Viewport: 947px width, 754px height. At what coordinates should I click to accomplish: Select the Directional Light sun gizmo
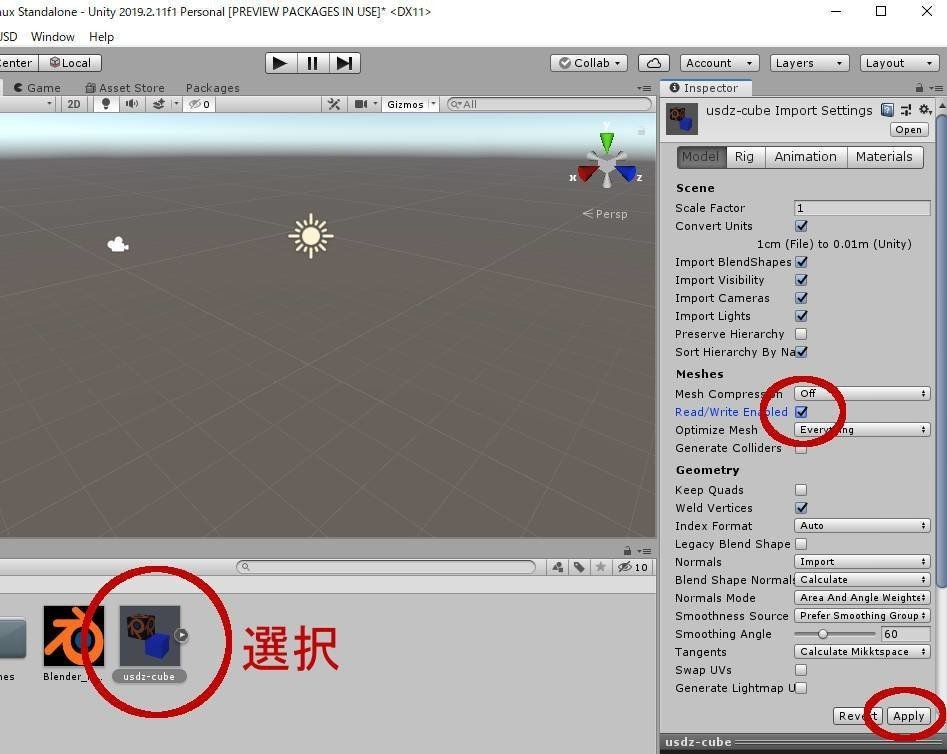tap(311, 236)
